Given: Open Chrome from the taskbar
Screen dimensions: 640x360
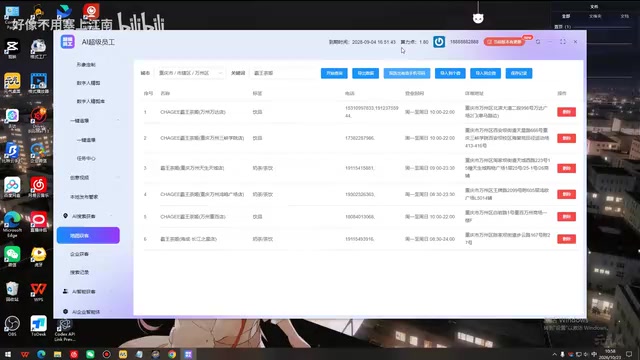Looking at the screenshot, I should point(172,354).
